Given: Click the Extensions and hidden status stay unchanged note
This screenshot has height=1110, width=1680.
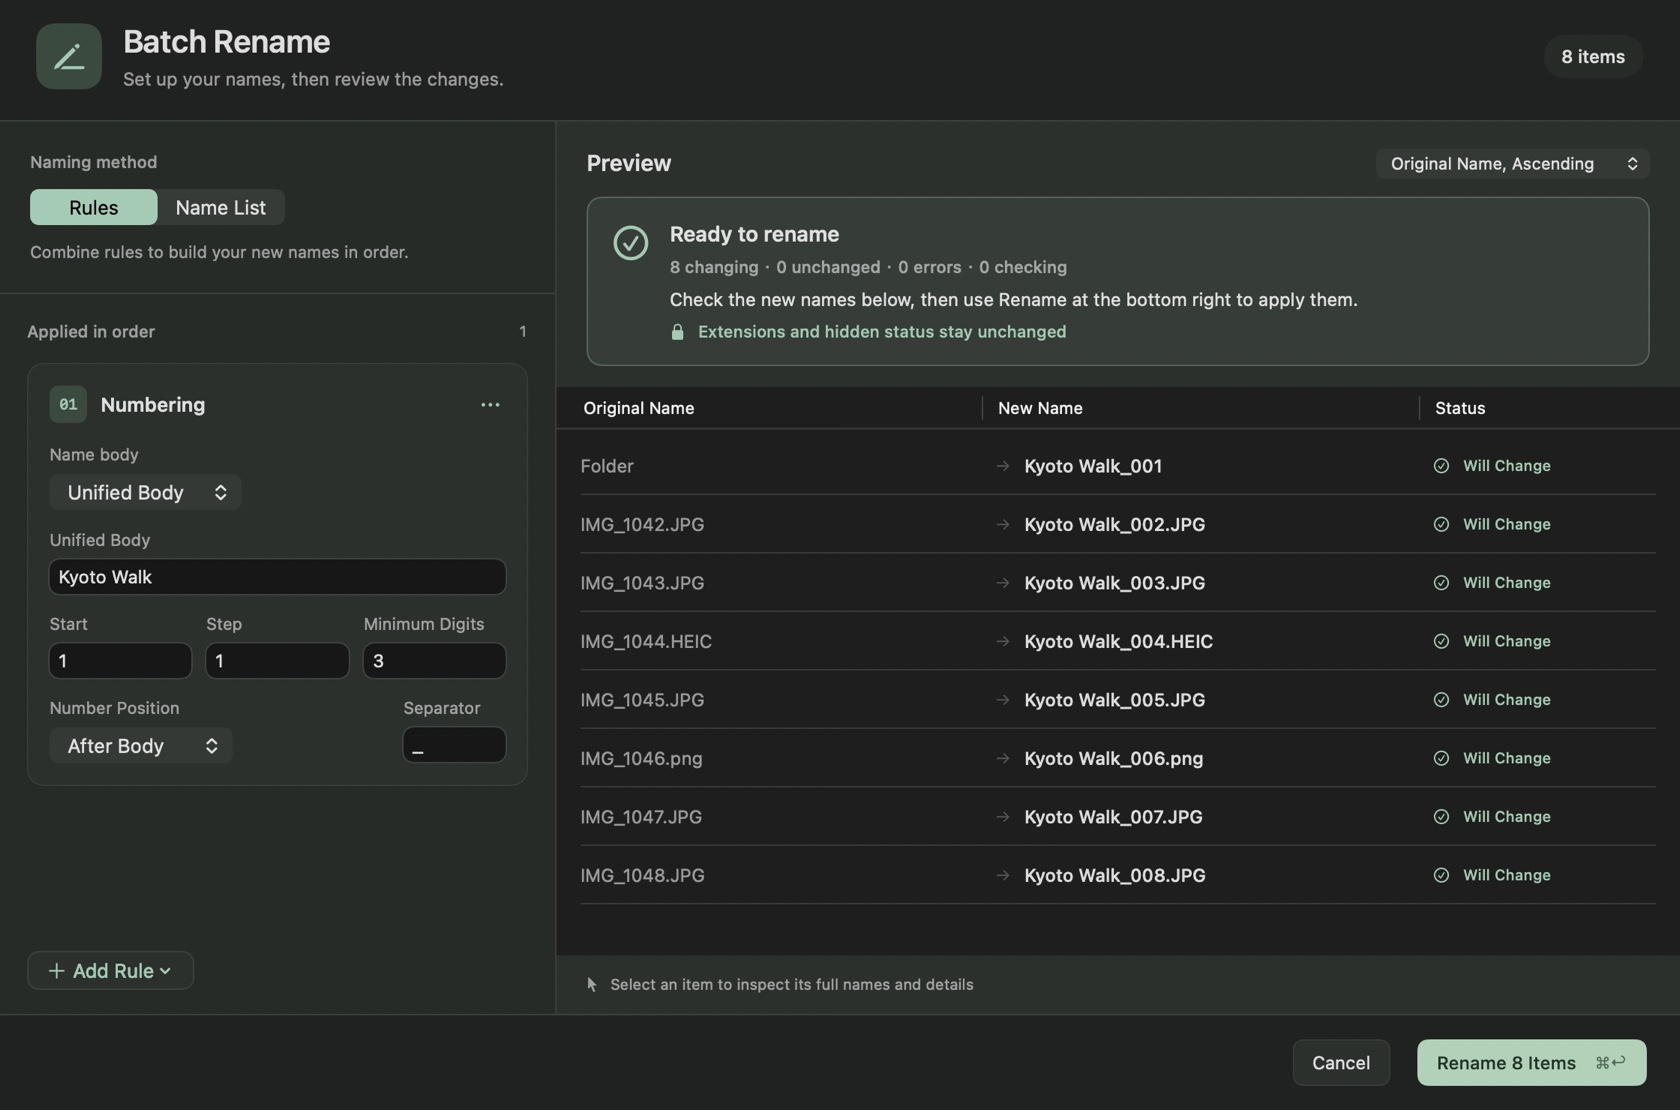Looking at the screenshot, I should [x=881, y=332].
